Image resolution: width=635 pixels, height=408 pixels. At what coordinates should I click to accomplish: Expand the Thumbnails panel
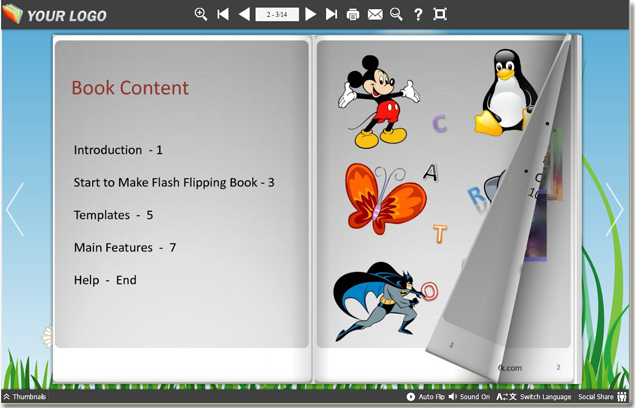pyautogui.click(x=24, y=397)
